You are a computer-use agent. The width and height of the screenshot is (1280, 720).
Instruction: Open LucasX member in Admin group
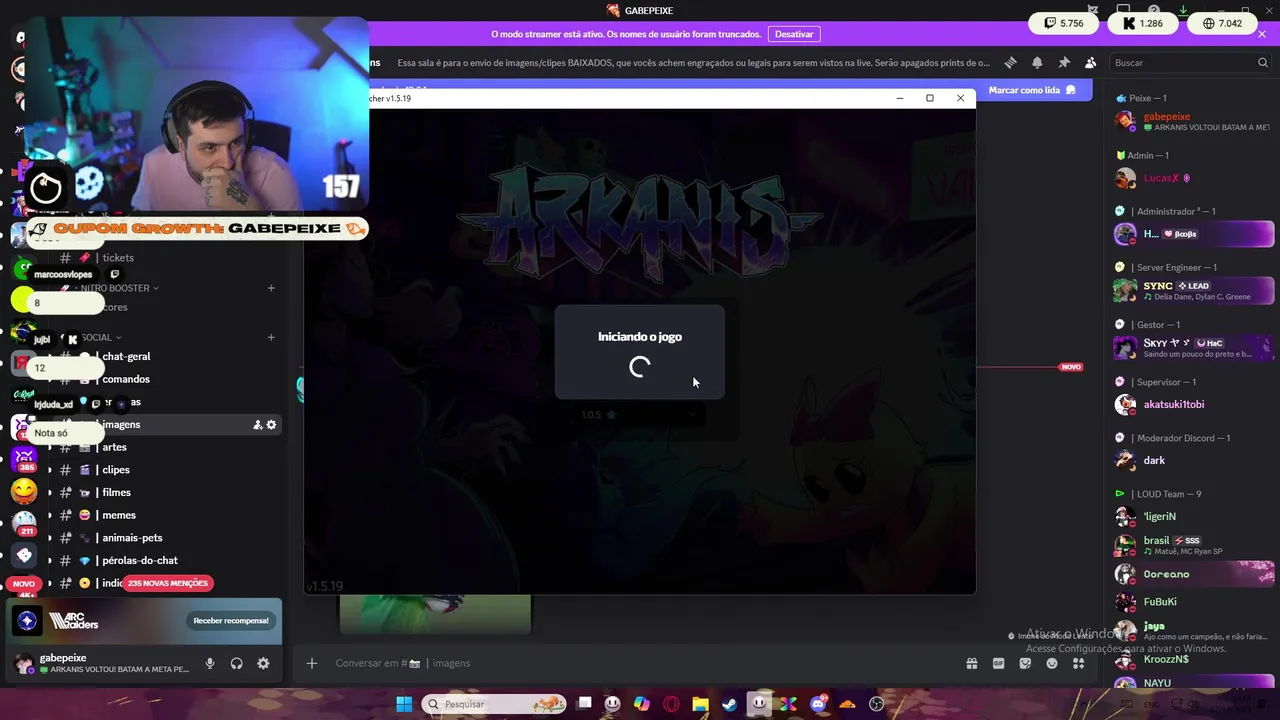point(1193,178)
